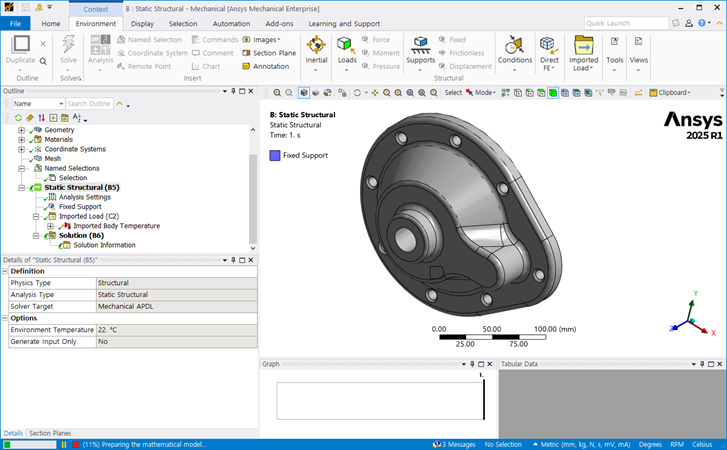Expand the Imported Body Temperature node
Screen dimensions: 727x450
(50, 226)
